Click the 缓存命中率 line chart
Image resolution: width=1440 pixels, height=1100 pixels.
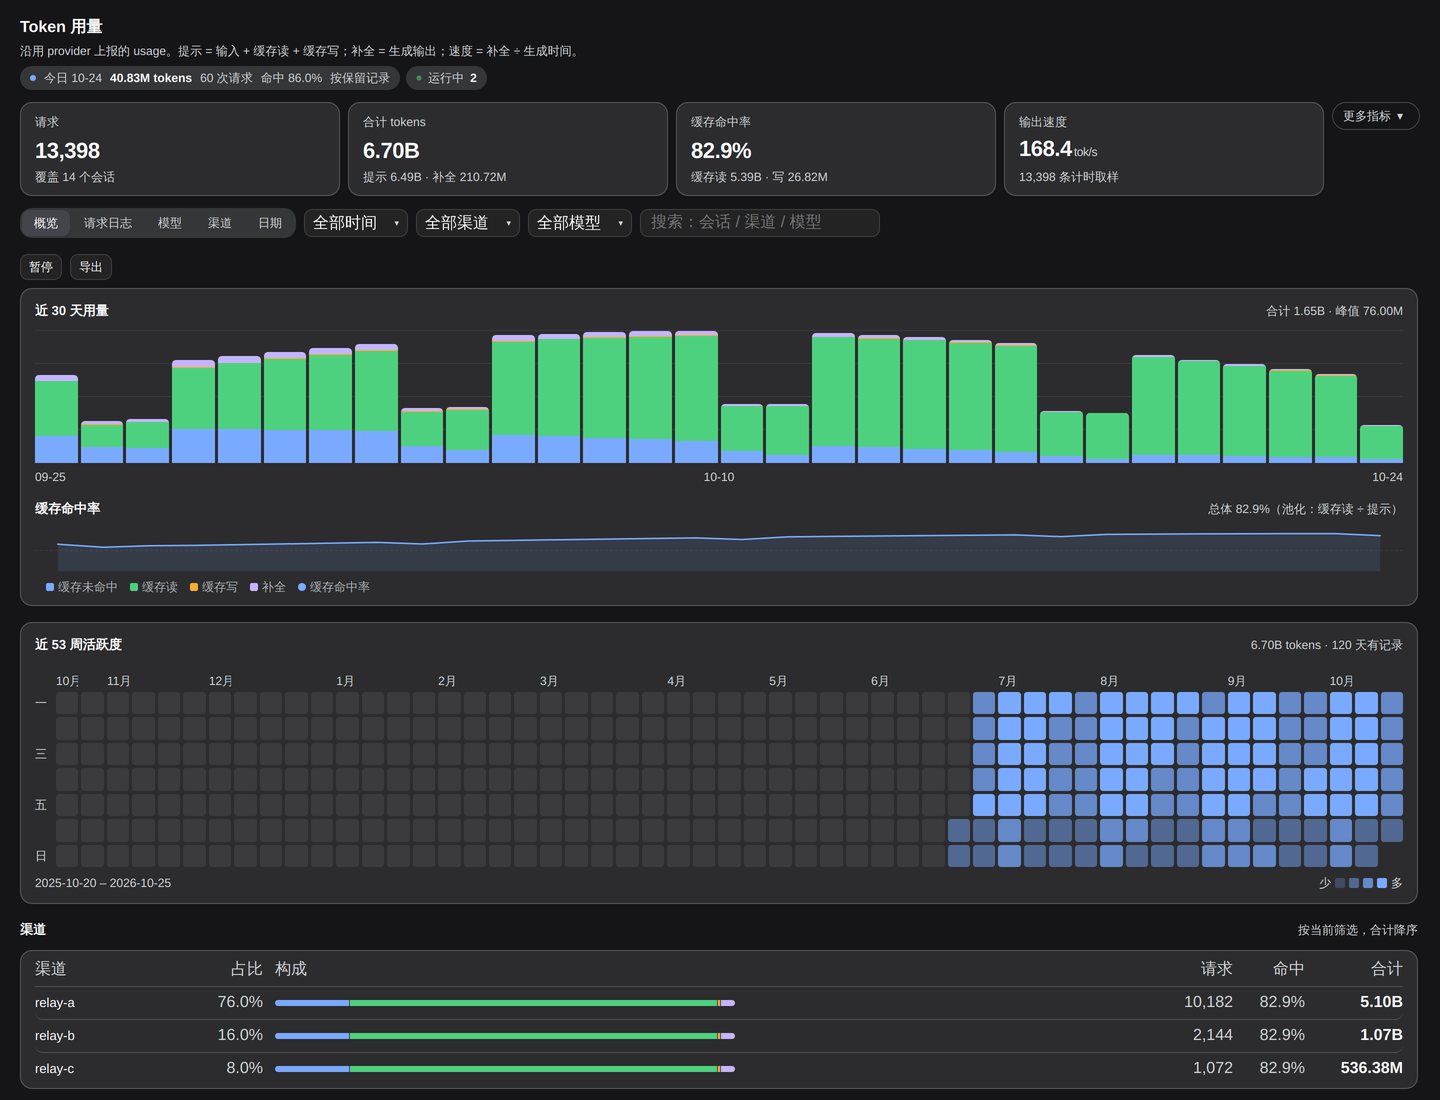719,549
